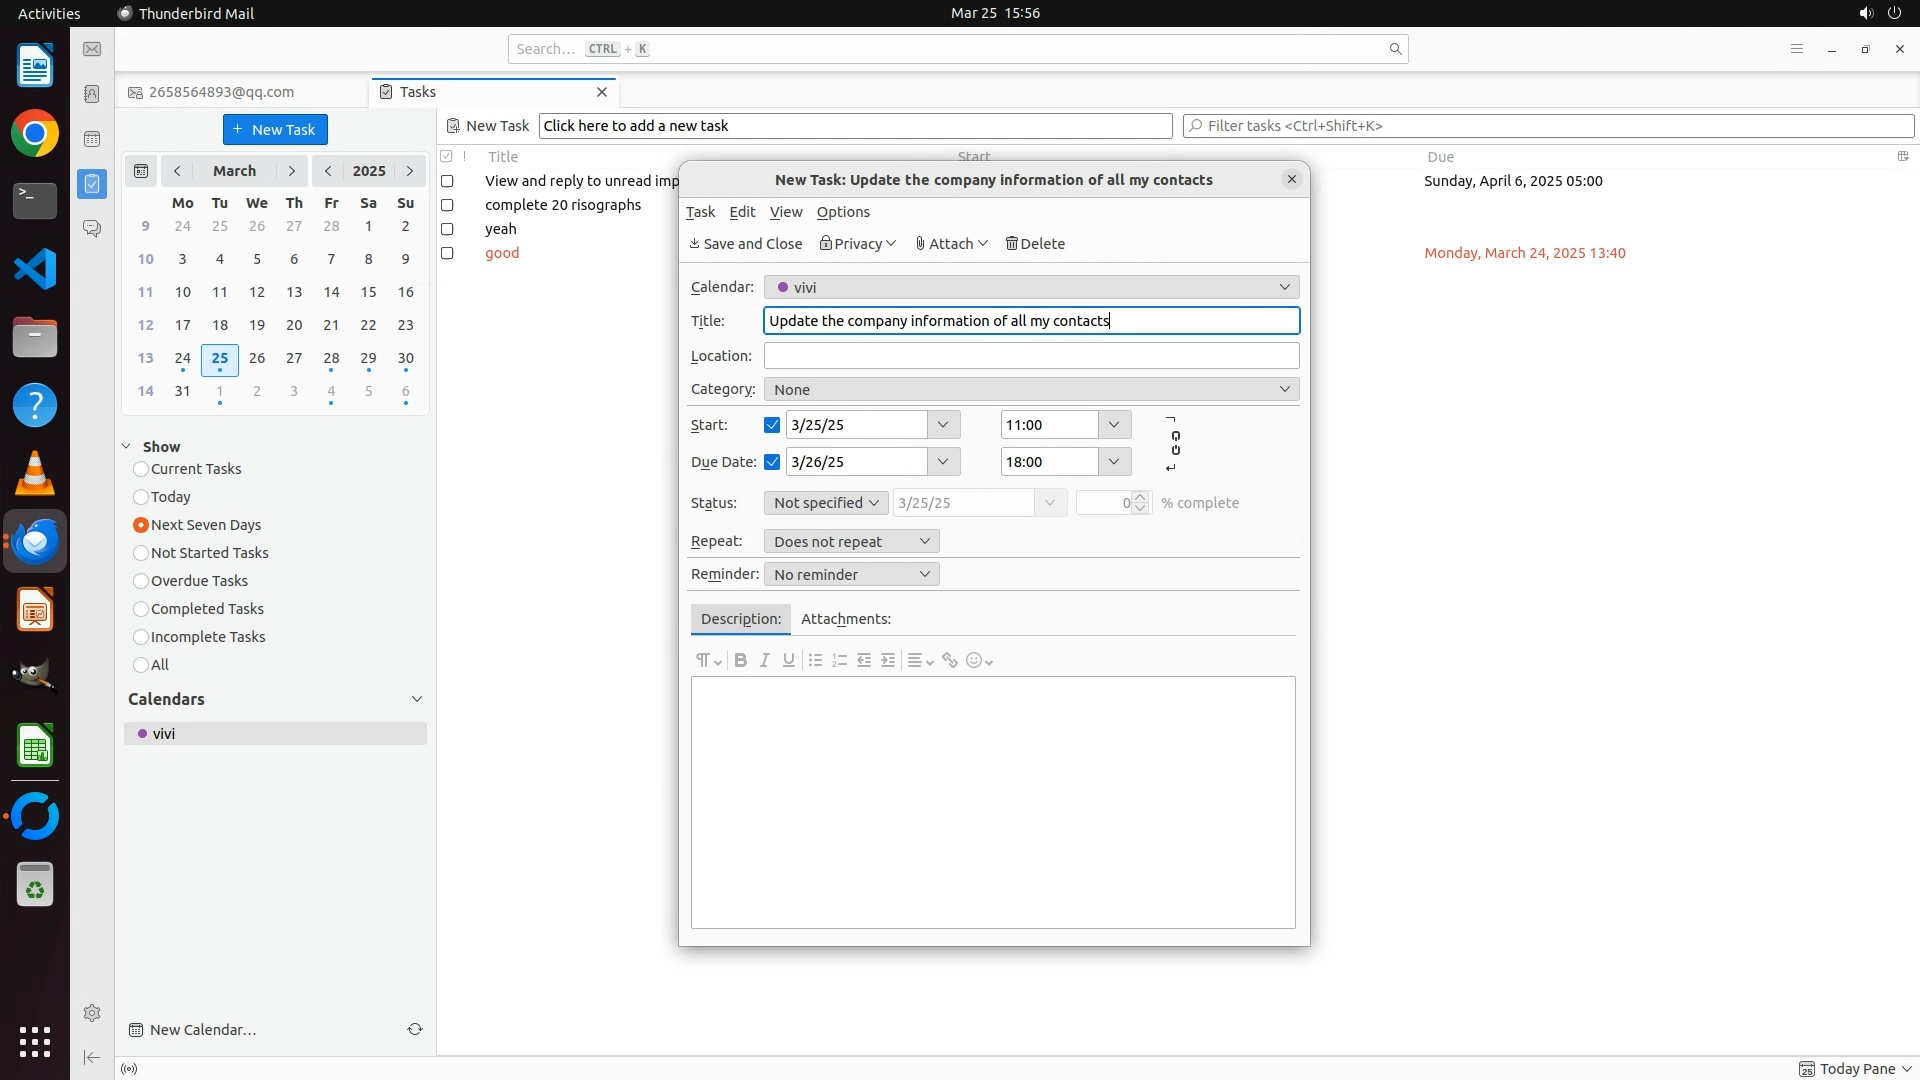Image resolution: width=1920 pixels, height=1080 pixels.
Task: Click the Bold formatting icon
Action: point(740,660)
